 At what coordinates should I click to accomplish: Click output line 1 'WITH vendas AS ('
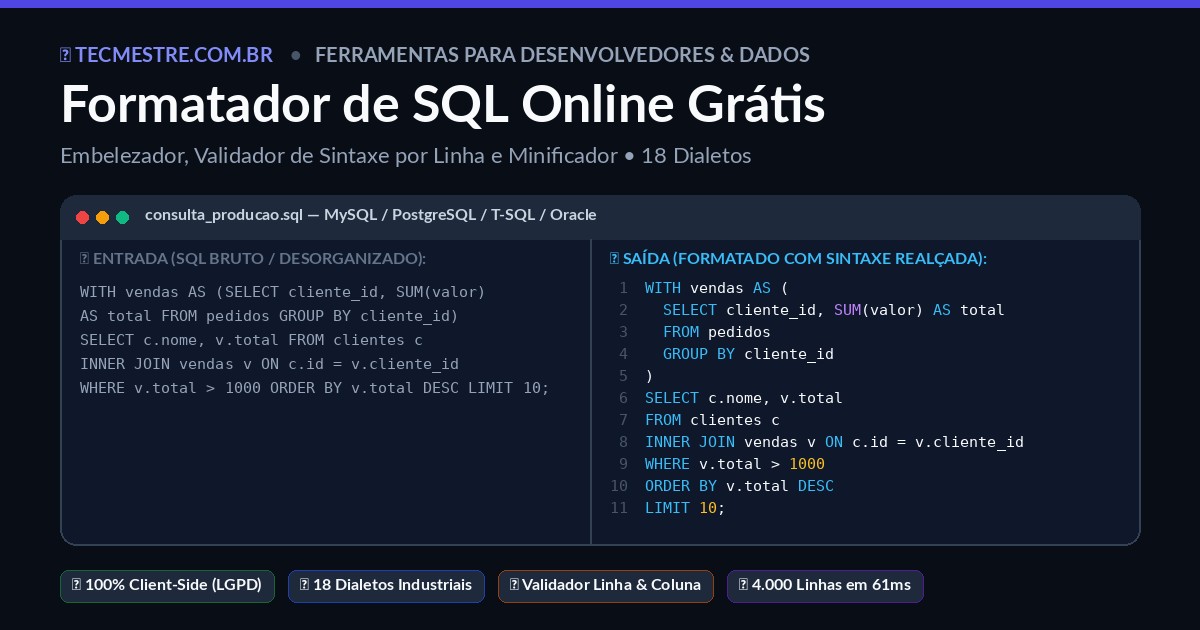pos(717,288)
